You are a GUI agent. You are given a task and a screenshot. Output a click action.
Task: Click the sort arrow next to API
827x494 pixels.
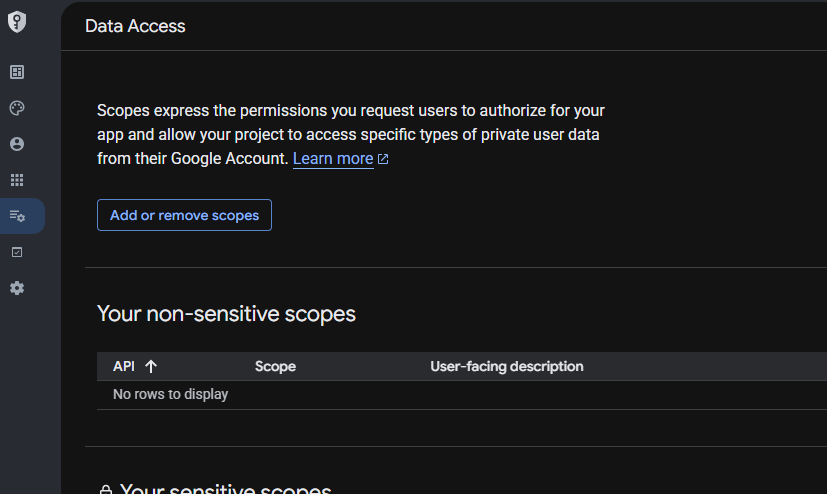[151, 366]
